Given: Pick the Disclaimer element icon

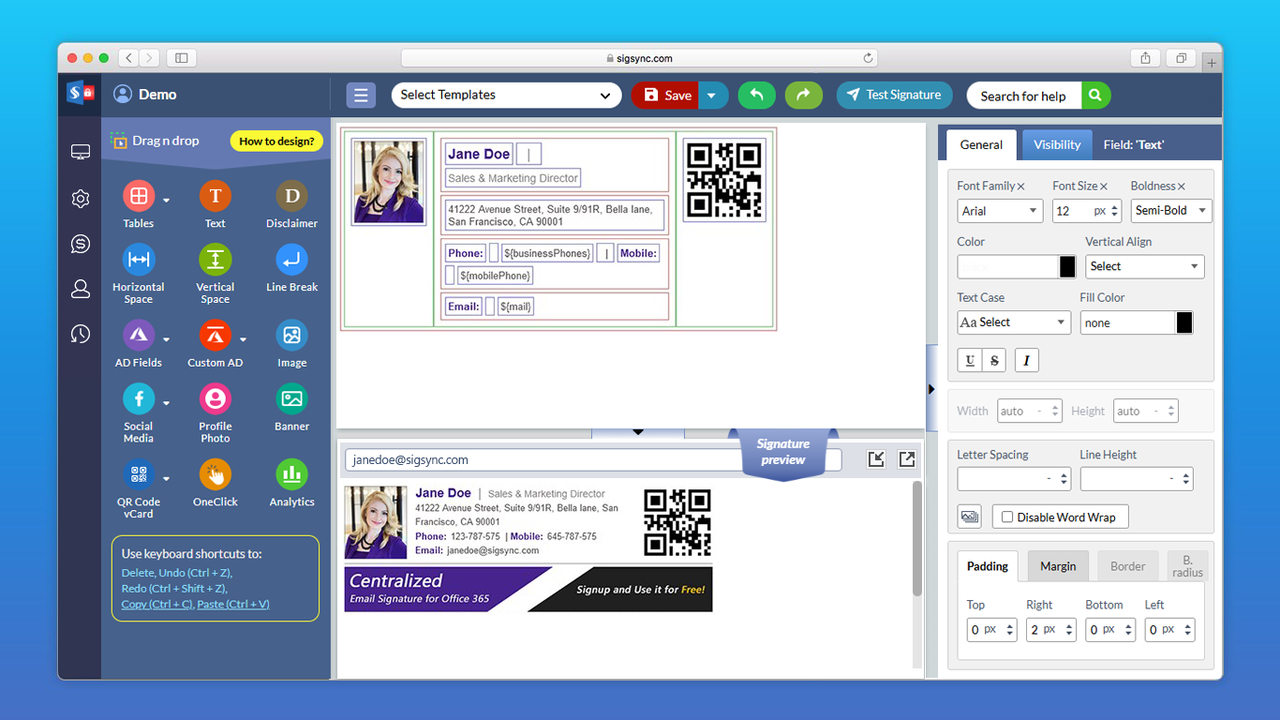Looking at the screenshot, I should pyautogui.click(x=292, y=196).
